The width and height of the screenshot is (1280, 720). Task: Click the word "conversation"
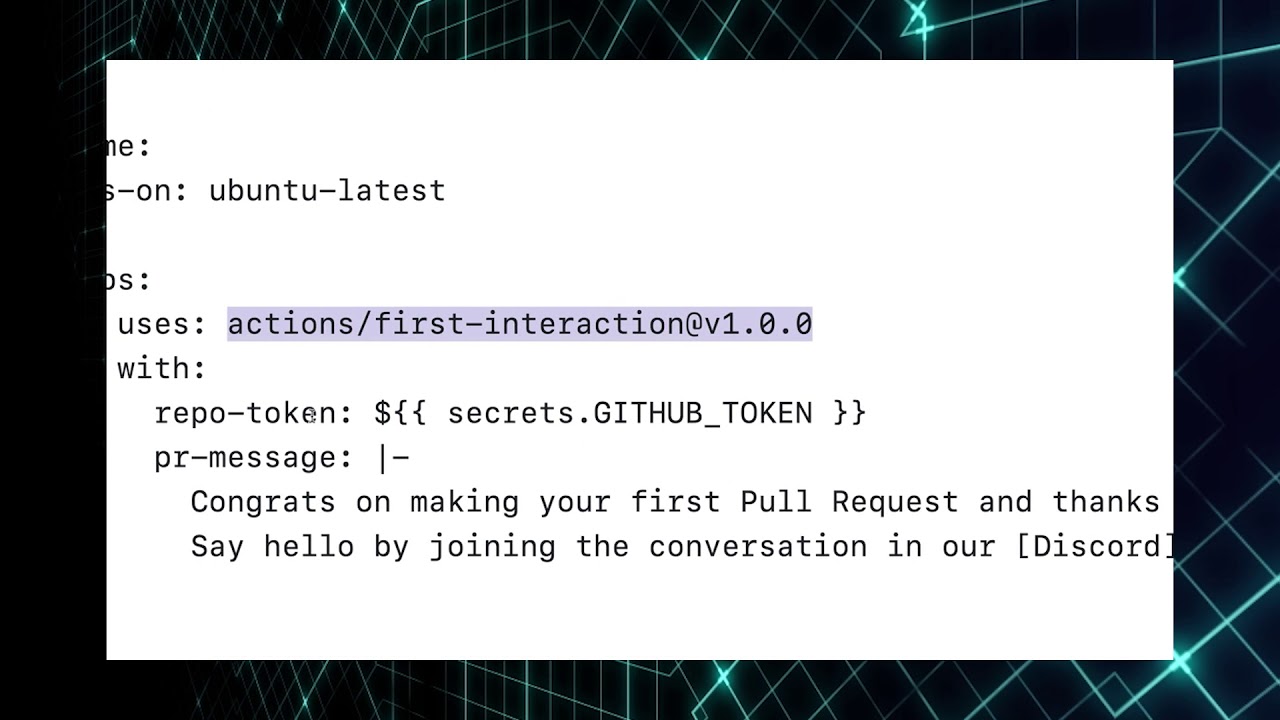758,547
